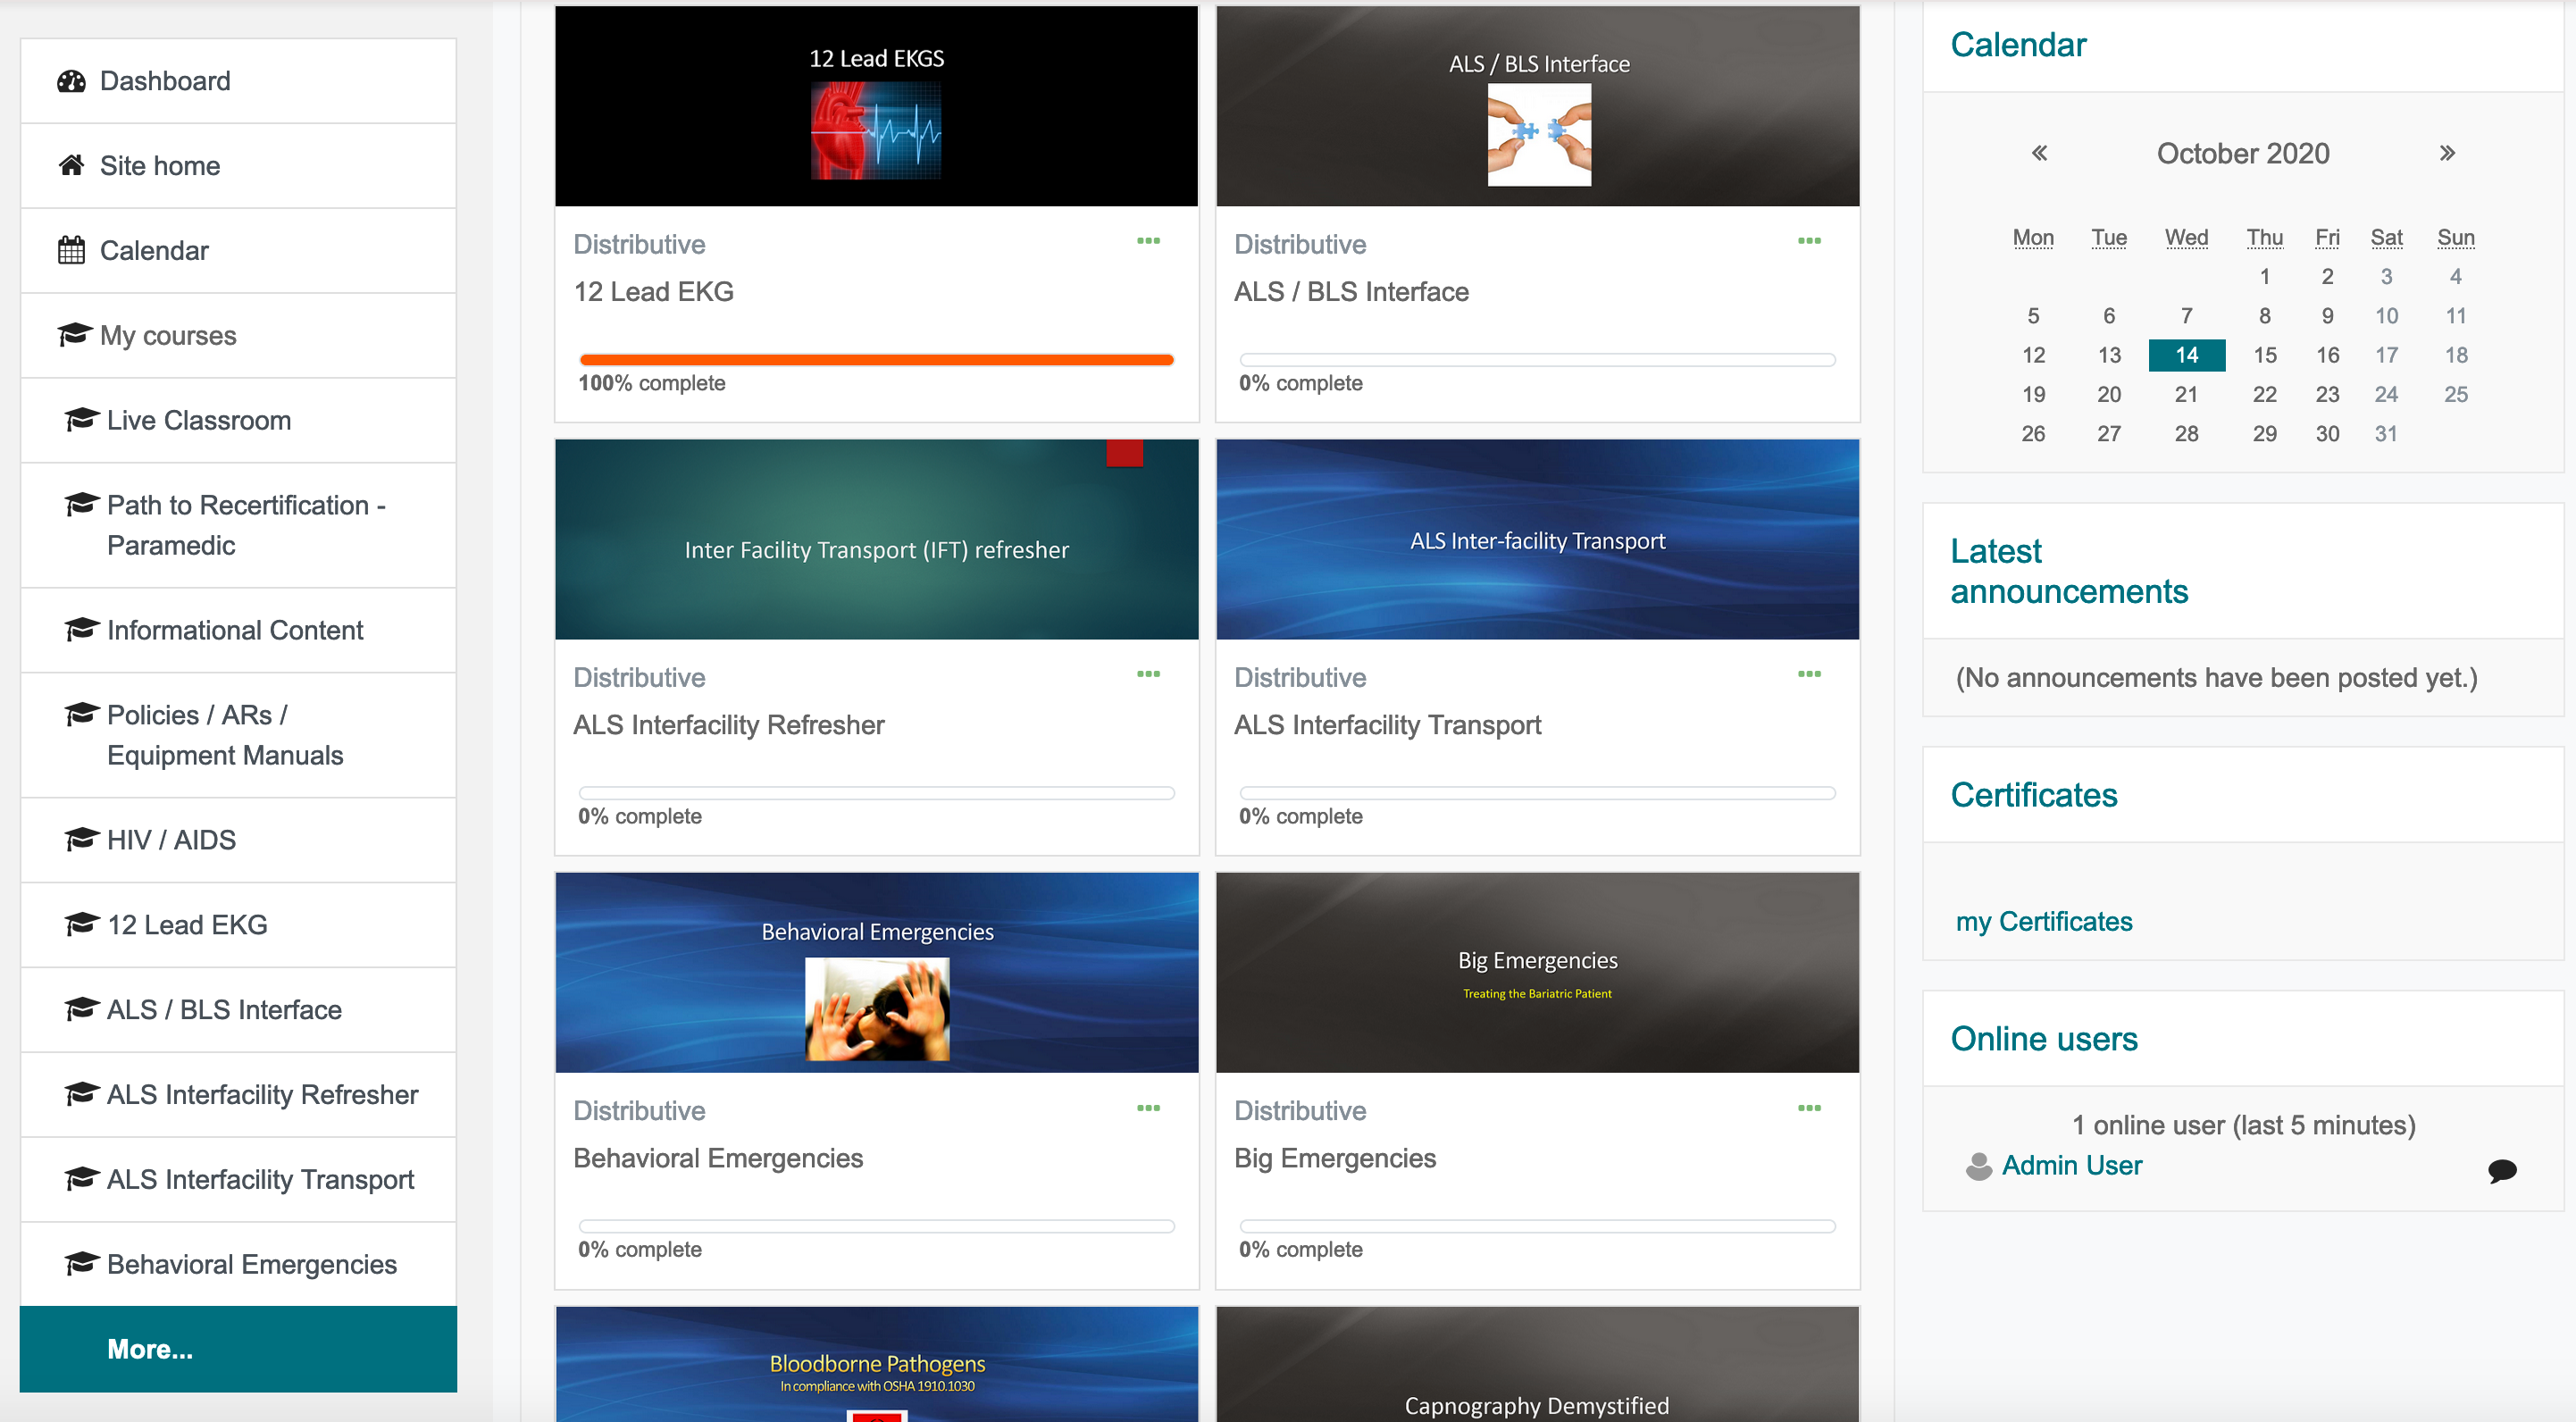Click the graduation cap icon beside Live Classroom

[81, 419]
